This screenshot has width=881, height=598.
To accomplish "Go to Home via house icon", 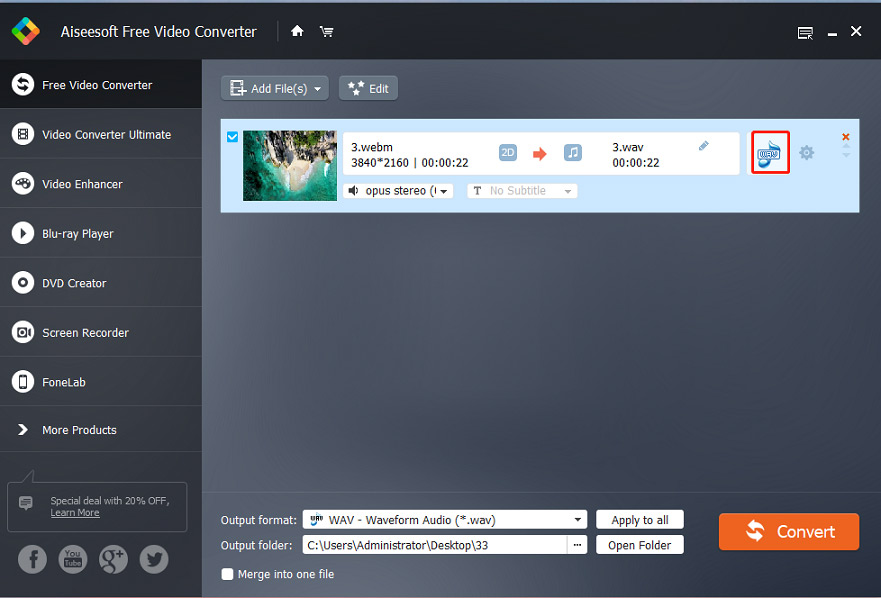I will pyautogui.click(x=297, y=31).
